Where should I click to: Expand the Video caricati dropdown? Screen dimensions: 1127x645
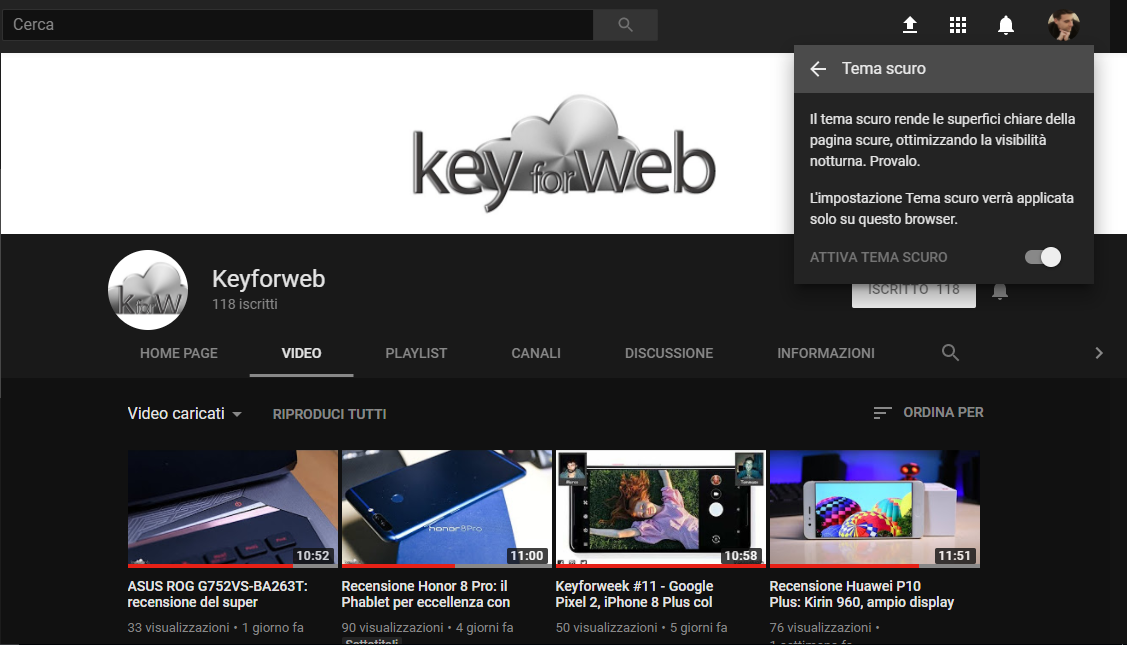tap(185, 414)
